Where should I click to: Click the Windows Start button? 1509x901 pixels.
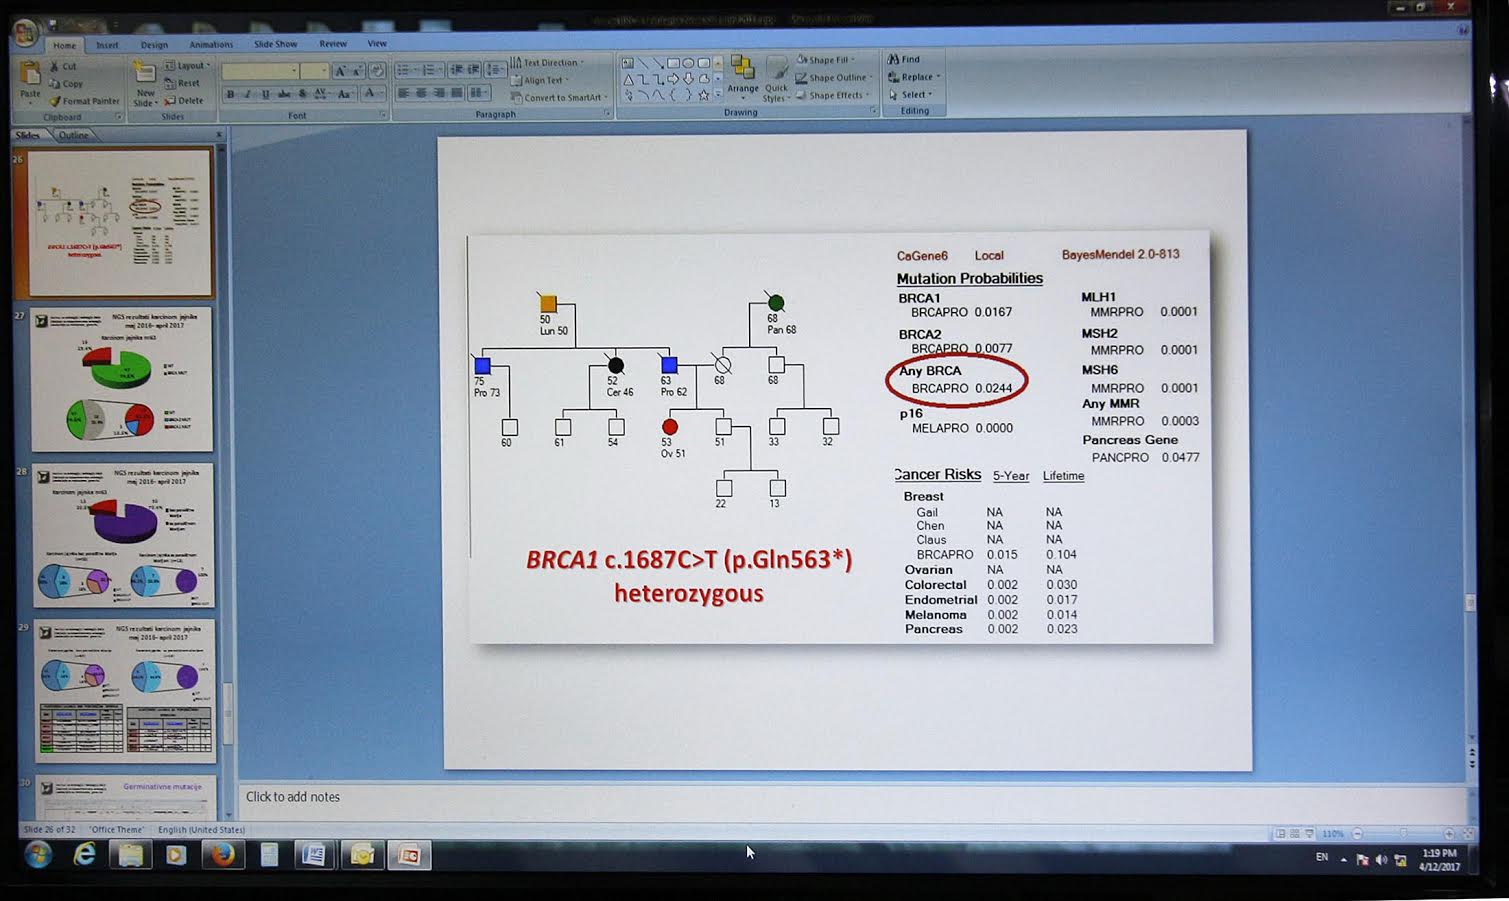pos(39,855)
